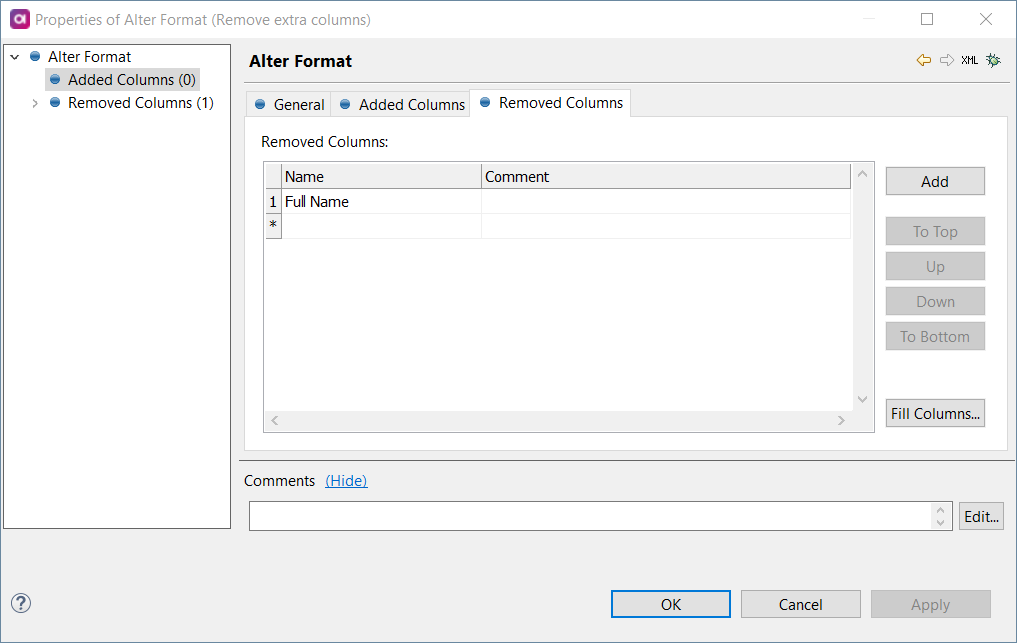Open help via the question mark icon
1017x643 pixels.
pos(20,603)
